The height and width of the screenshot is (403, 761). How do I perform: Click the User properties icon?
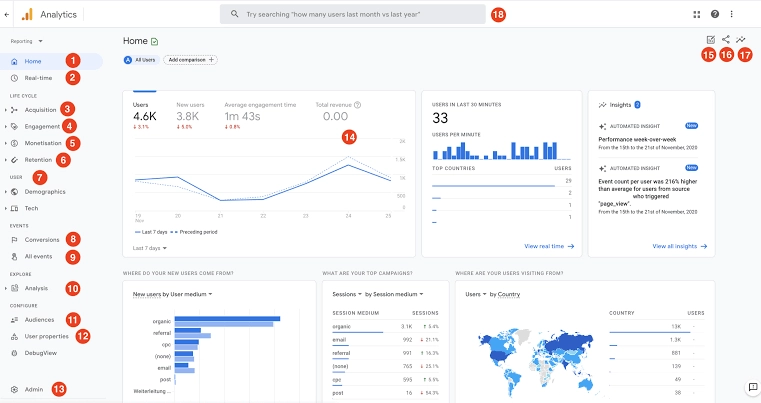pos(15,336)
